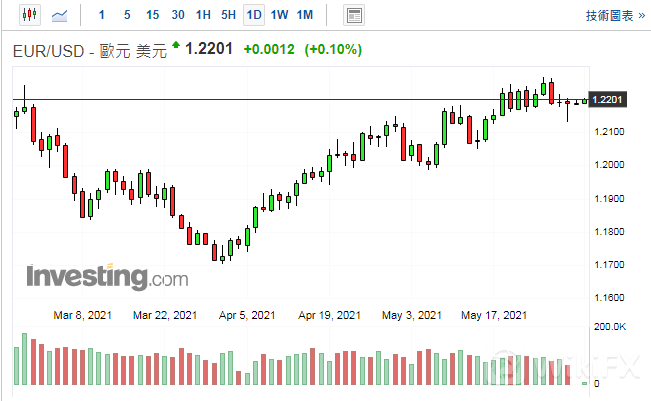Open the news panel icon in toolbar
The width and height of the screenshot is (651, 401).
(x=353, y=15)
